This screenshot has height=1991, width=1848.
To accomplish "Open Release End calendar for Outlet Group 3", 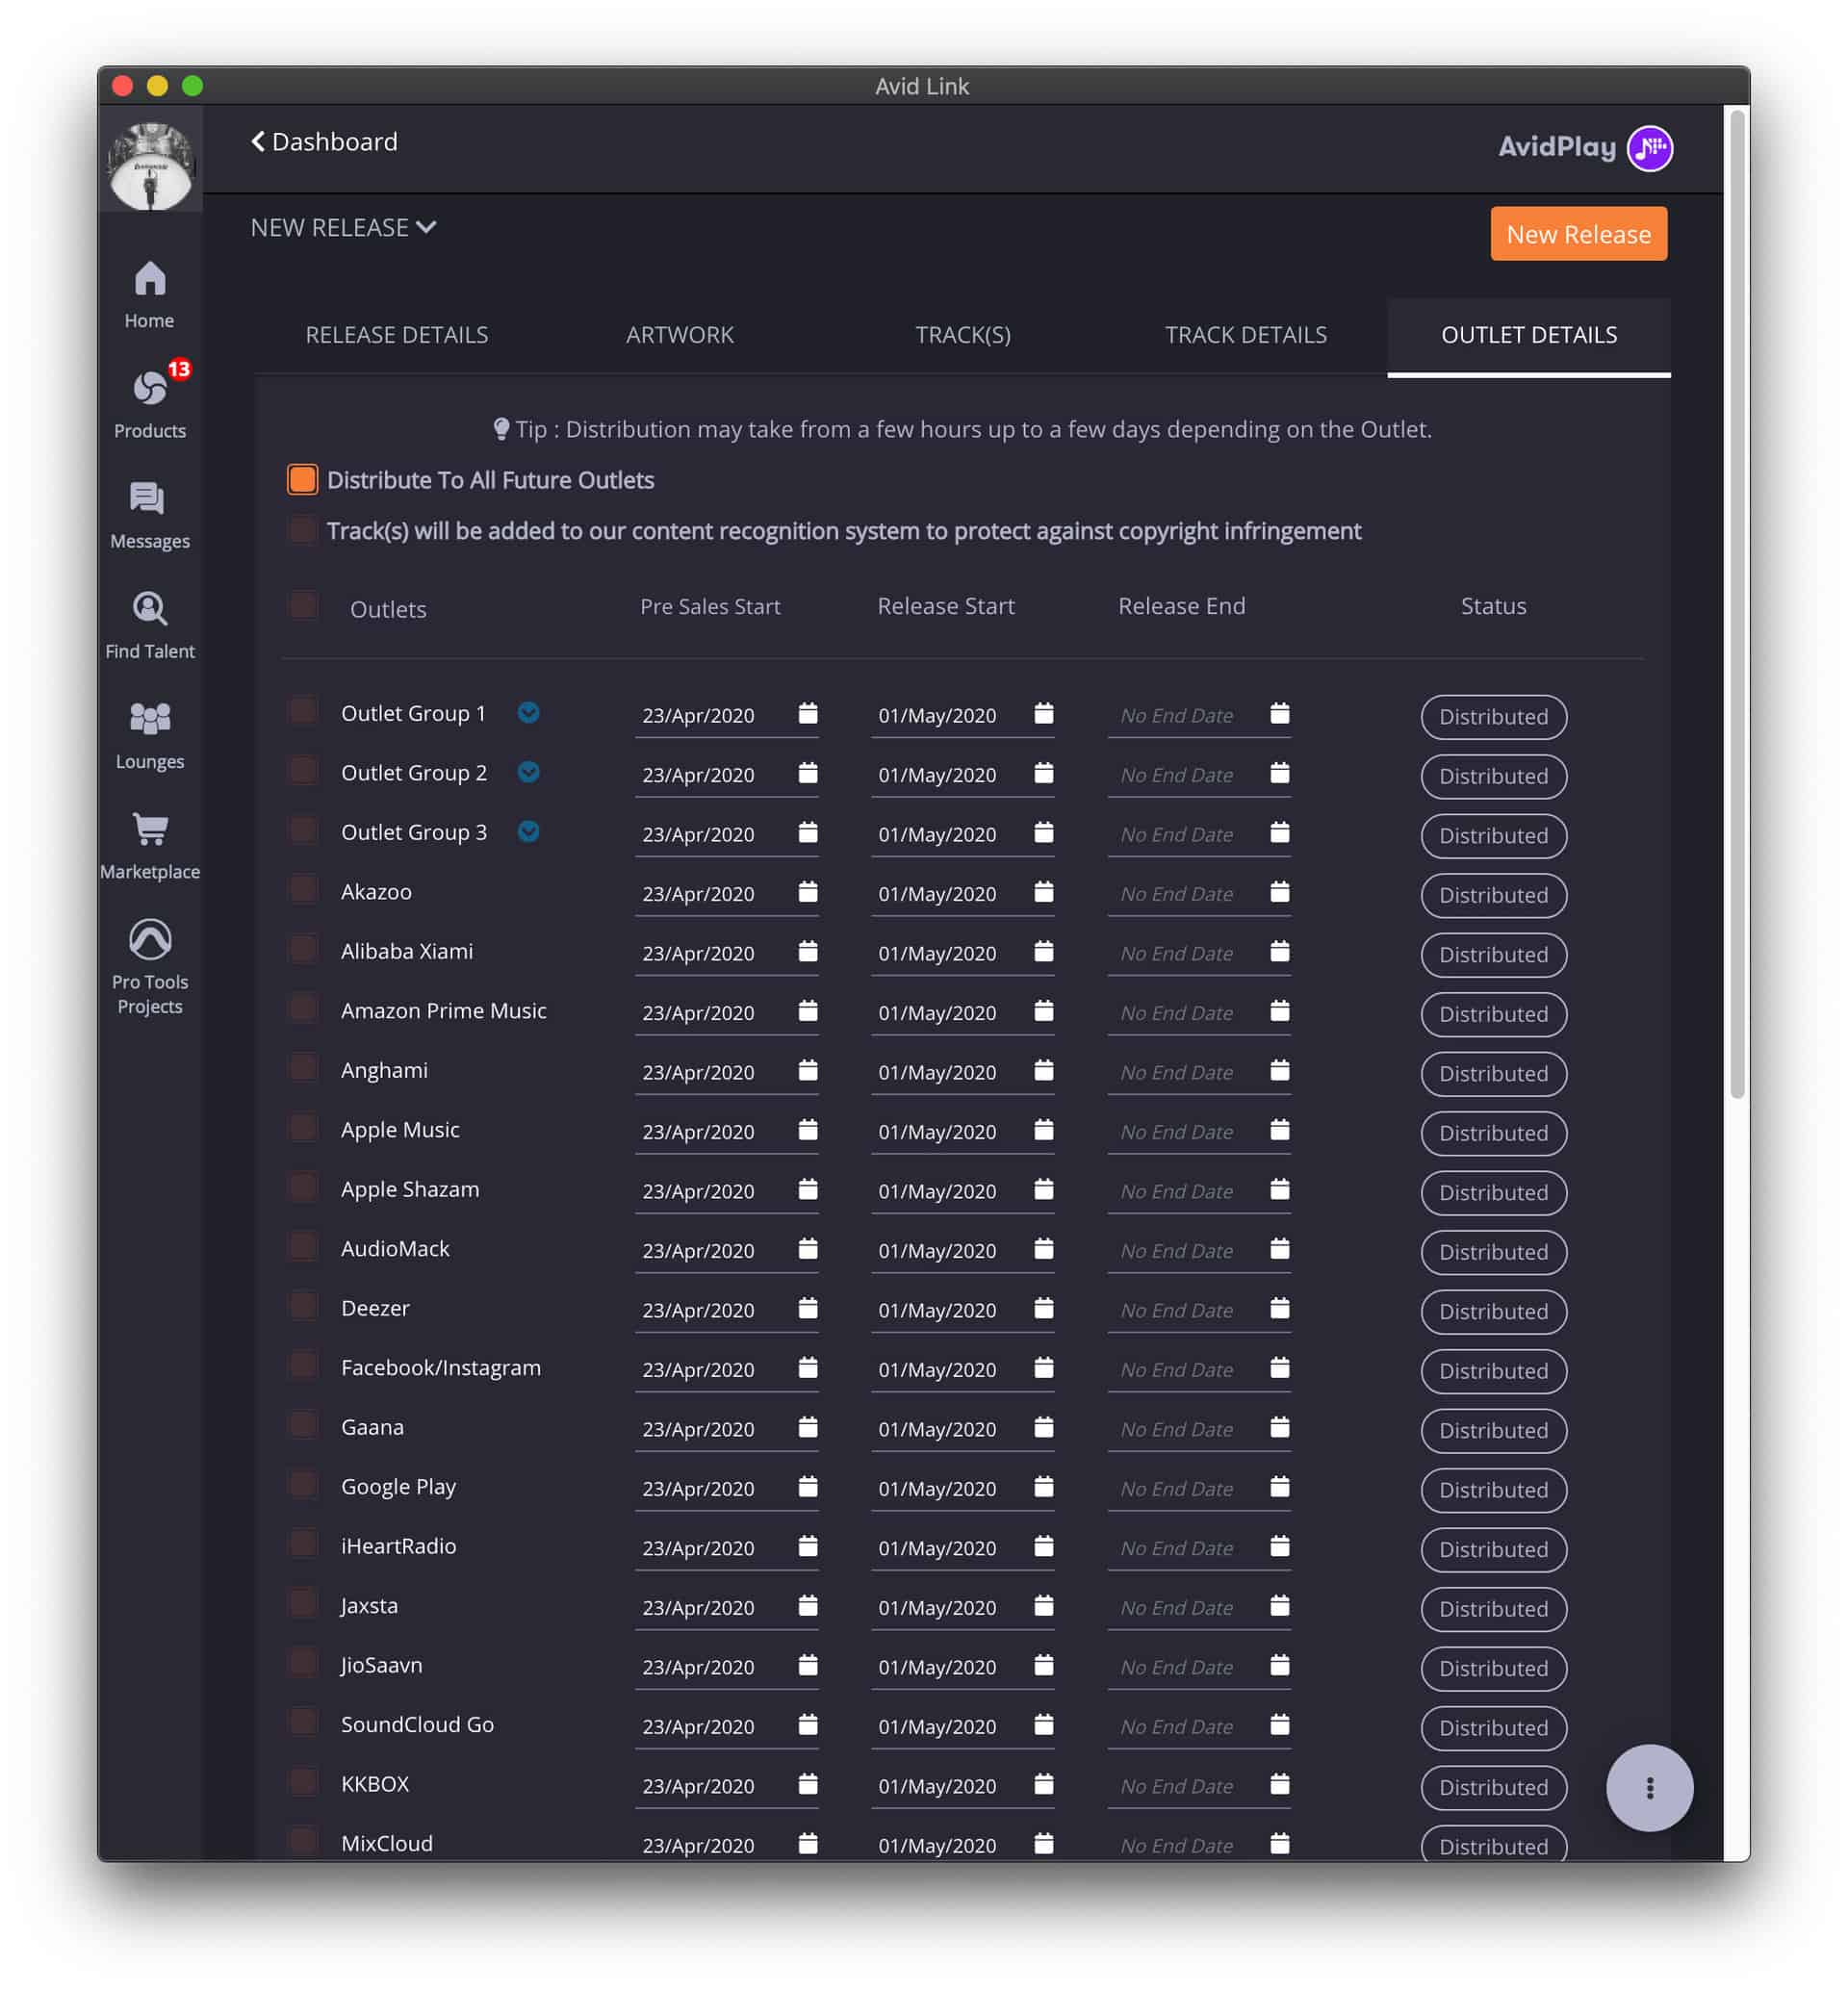I will [1279, 832].
